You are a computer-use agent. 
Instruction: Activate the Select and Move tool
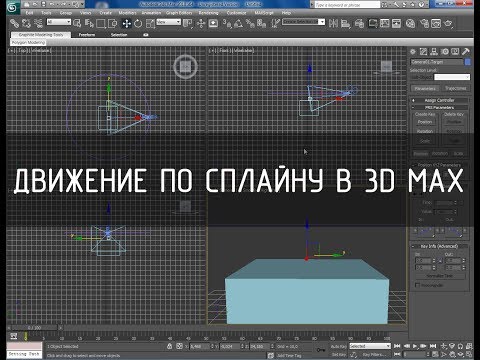click(127, 23)
